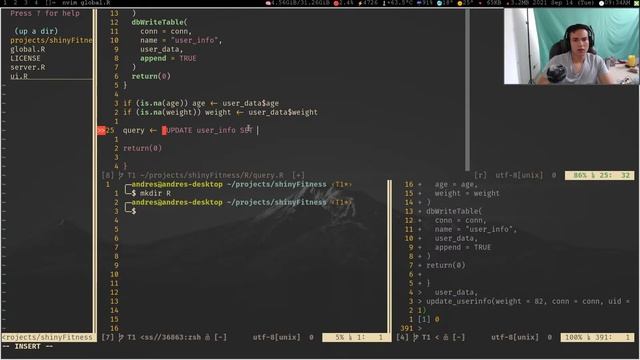Click 'dbWriteTable(' in the R console pane
The height and width of the screenshot is (360, 640).
(454, 211)
